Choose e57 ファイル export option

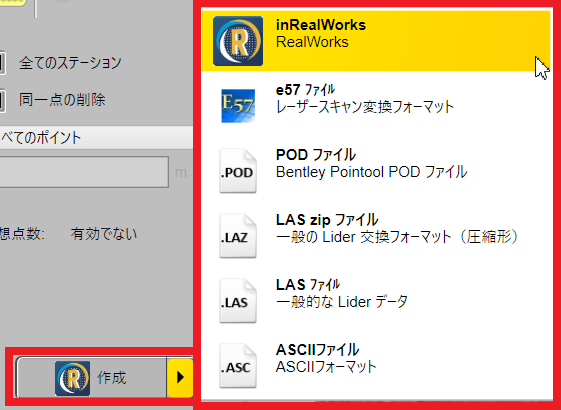tap(376, 106)
